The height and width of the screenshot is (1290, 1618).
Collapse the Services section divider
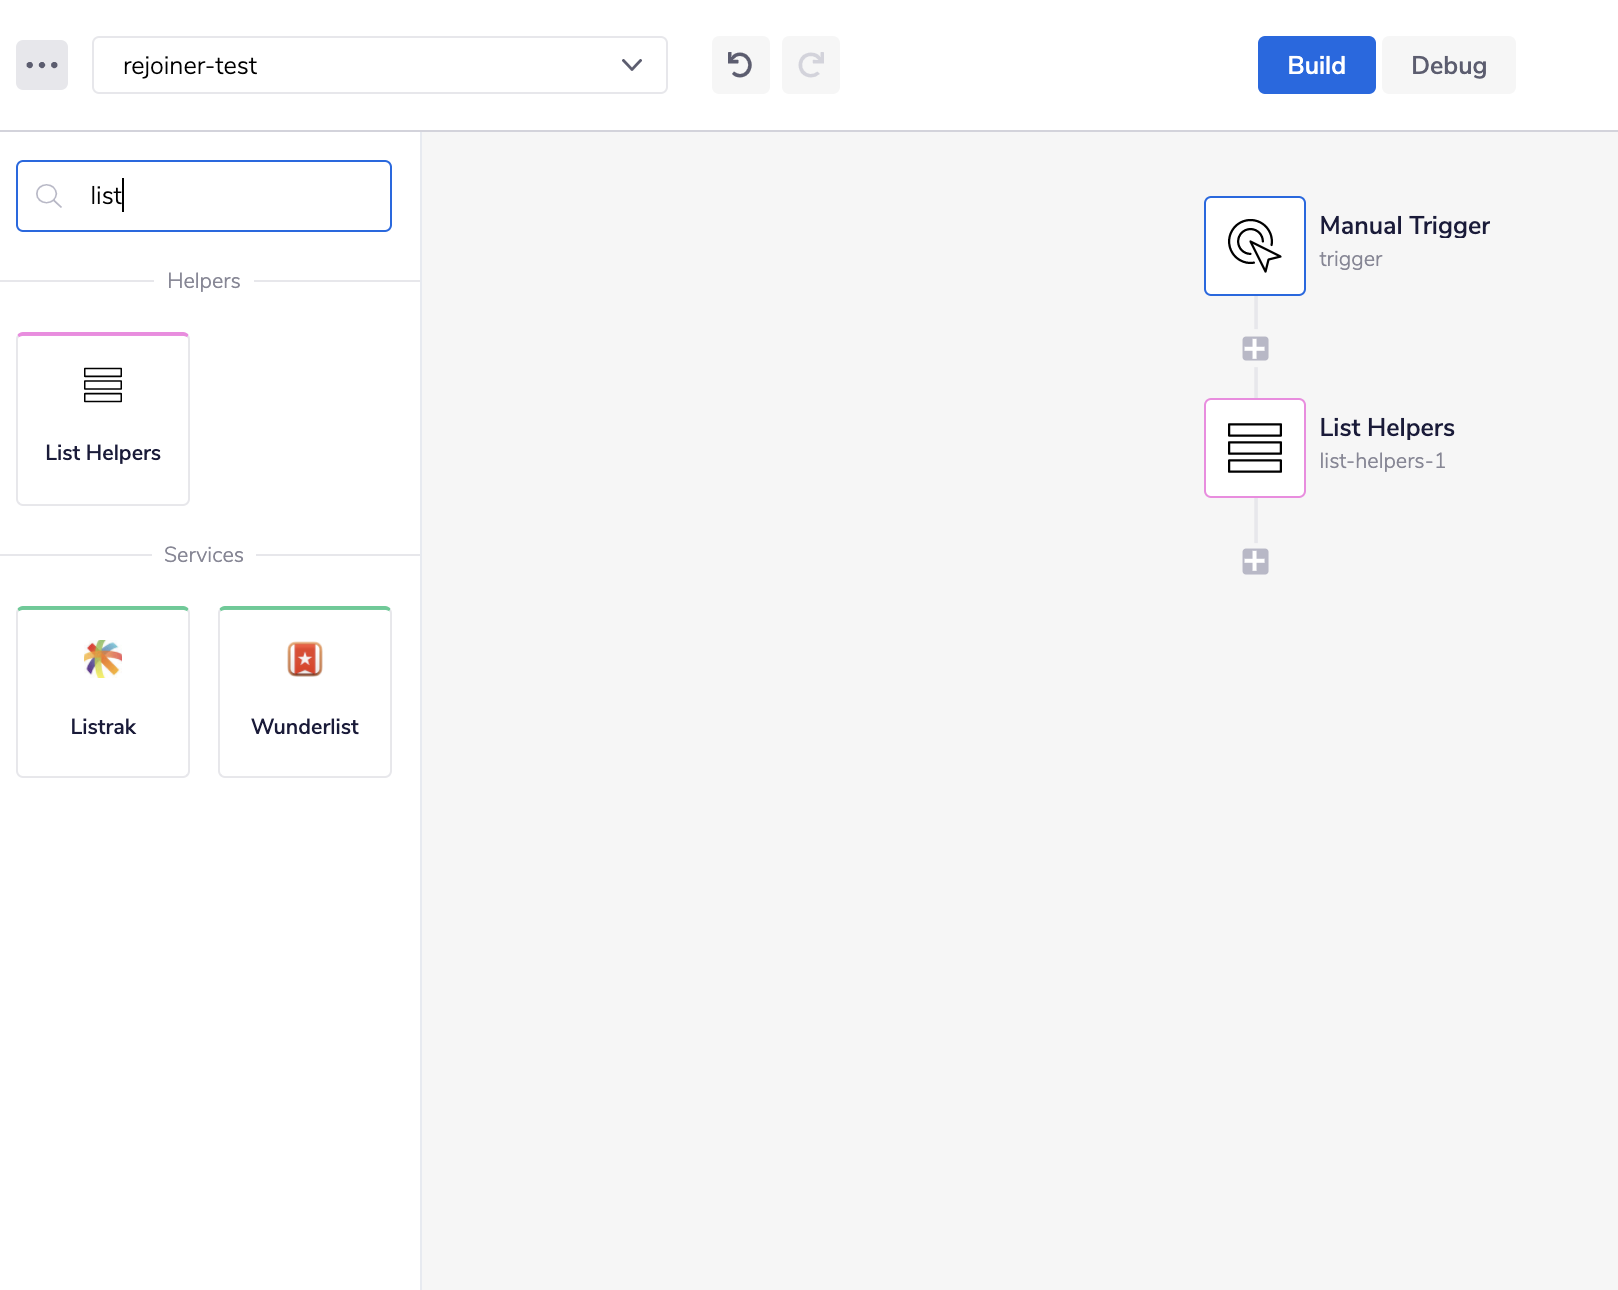point(203,555)
